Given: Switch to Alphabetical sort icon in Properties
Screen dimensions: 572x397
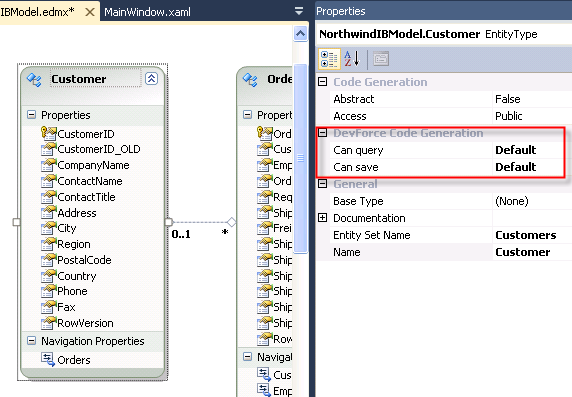Looking at the screenshot, I should 352,59.
